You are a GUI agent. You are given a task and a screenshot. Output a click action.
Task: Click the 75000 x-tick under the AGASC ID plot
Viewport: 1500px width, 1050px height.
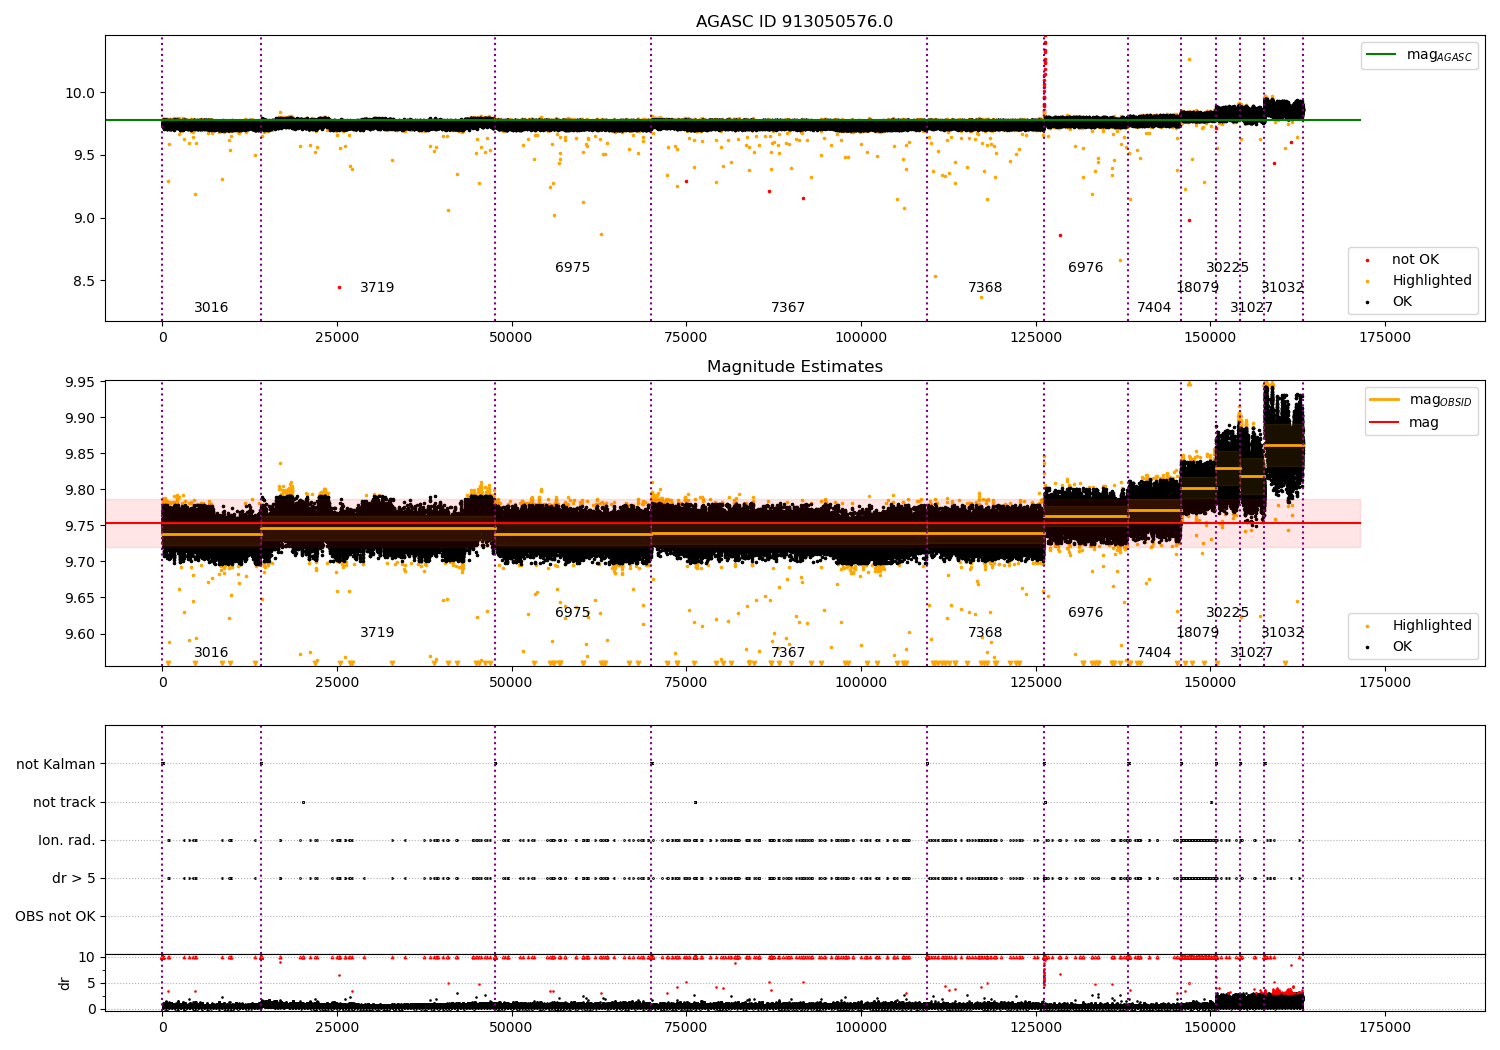click(x=686, y=338)
